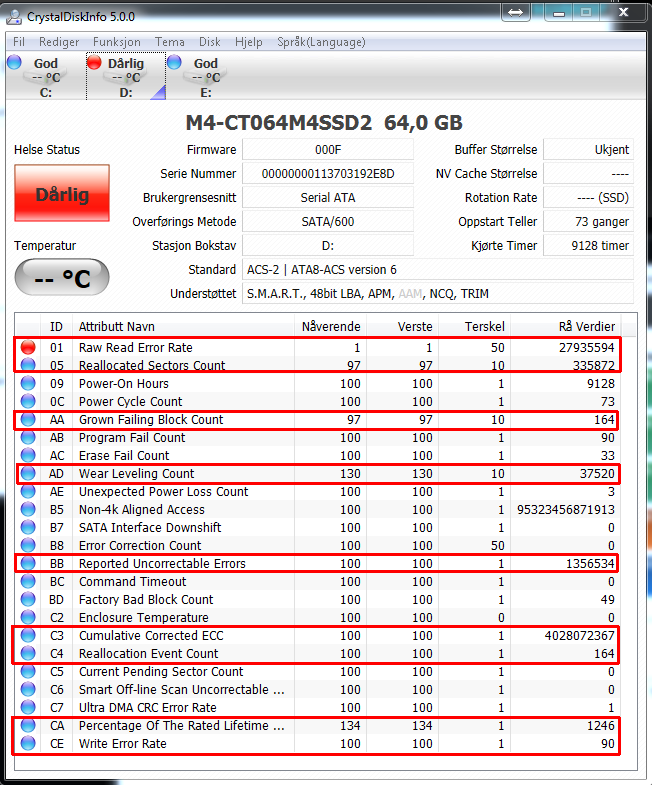The width and height of the screenshot is (652, 785).
Task: Click the status orb for Non-4k Aligned Access
Action: [28, 509]
